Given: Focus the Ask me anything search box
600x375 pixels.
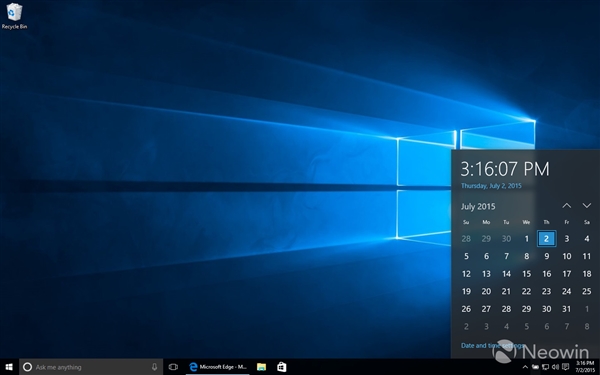Looking at the screenshot, I should (91, 367).
